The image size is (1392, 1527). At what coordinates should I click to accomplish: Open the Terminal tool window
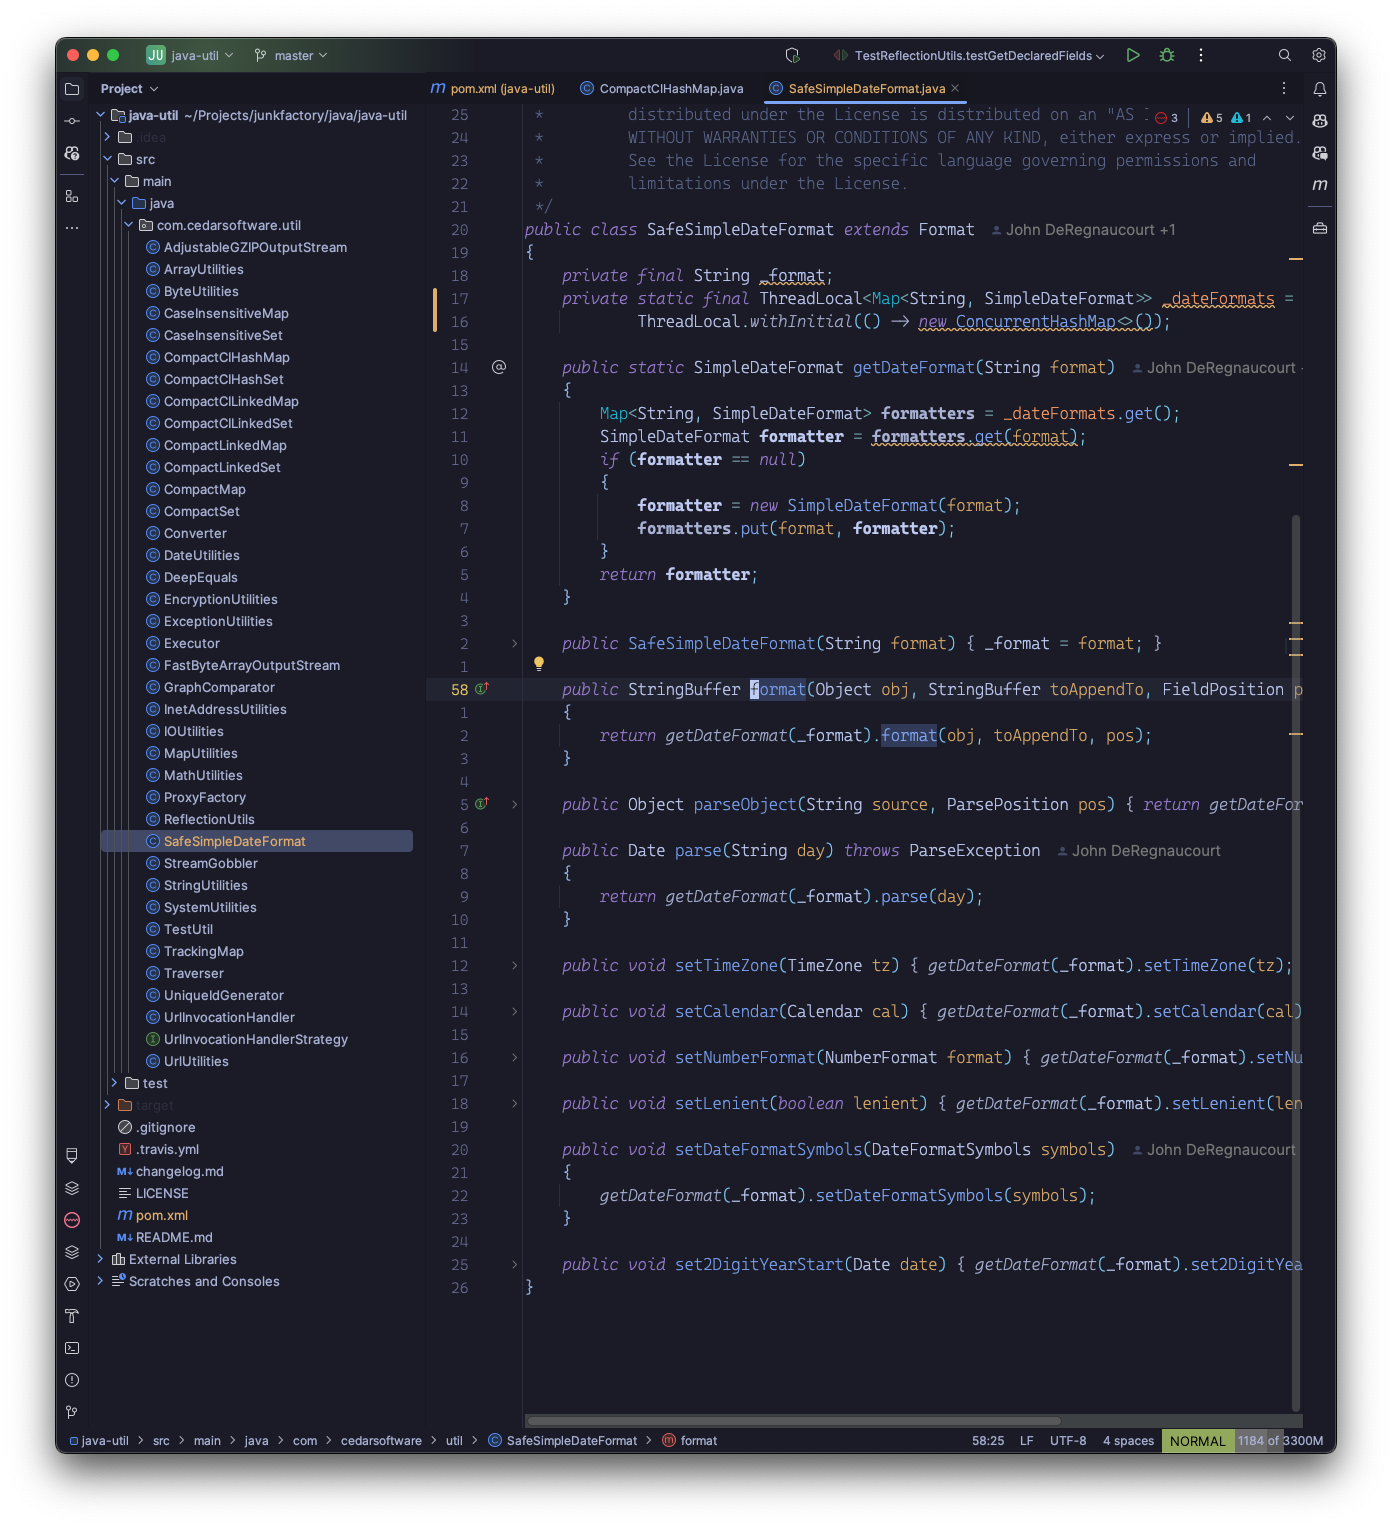tap(72, 1348)
